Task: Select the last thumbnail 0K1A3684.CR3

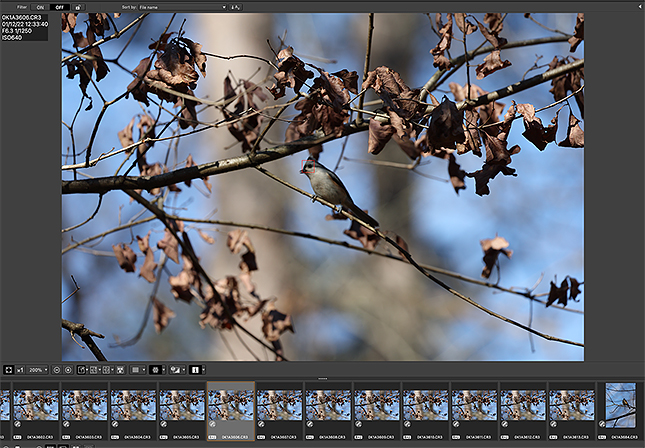Action: (620, 405)
